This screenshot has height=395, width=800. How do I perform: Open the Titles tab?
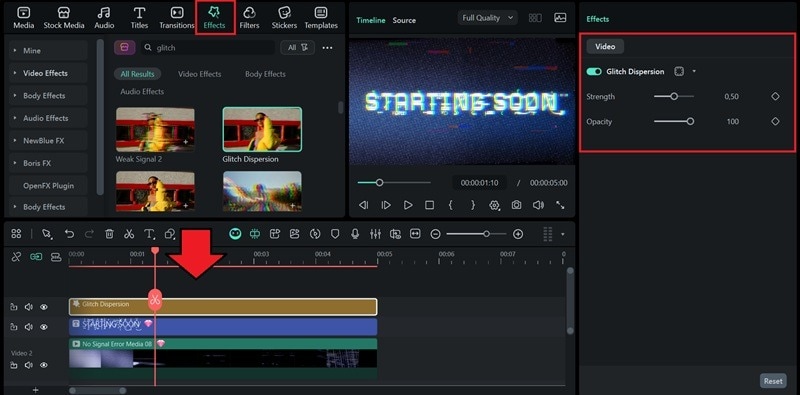coord(139,18)
